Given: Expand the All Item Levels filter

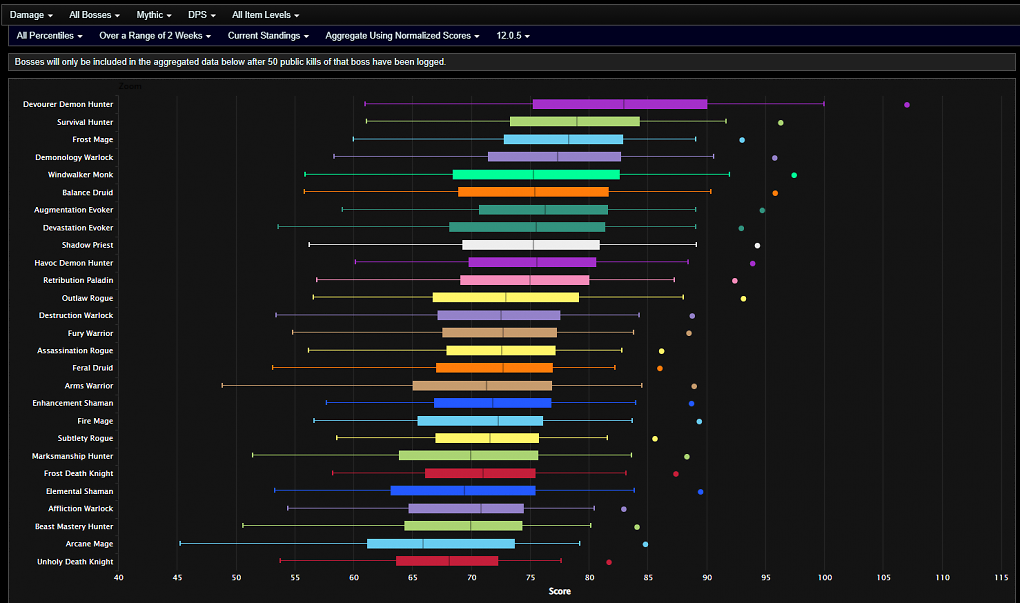Looking at the screenshot, I should [265, 14].
